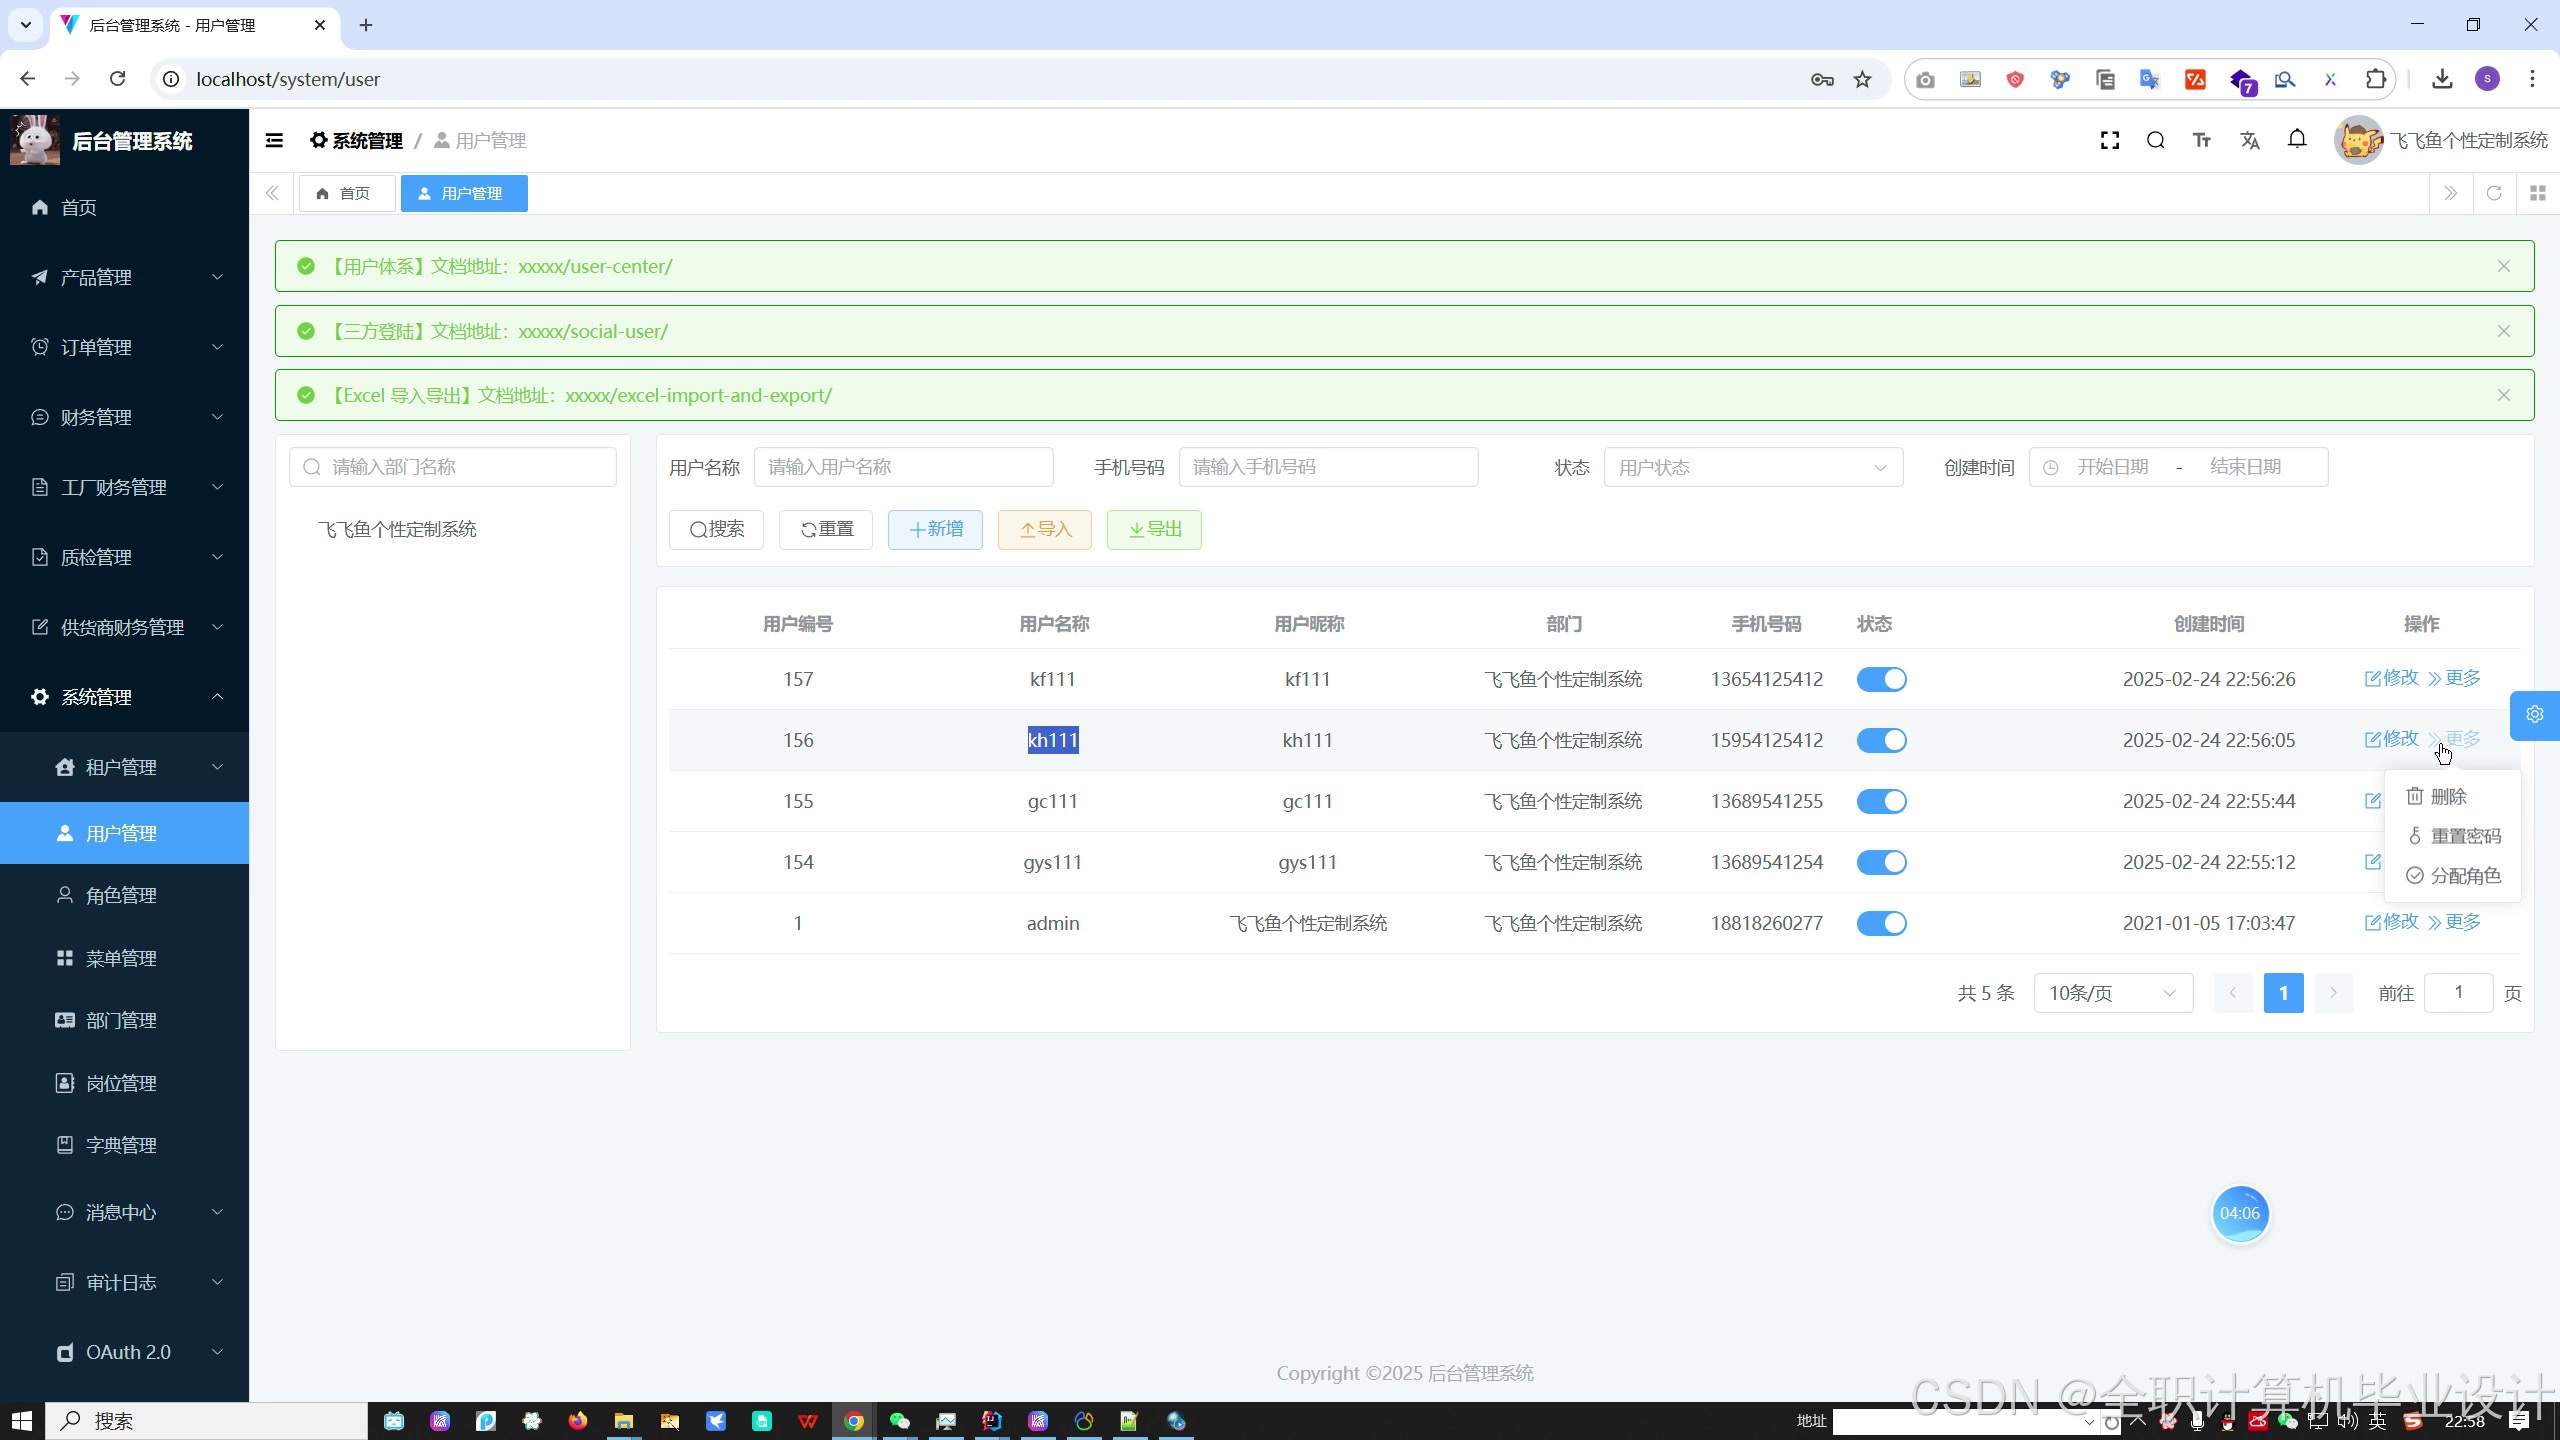Select 重置密码 from the popup menu
2560x1440 pixels.
point(2464,836)
